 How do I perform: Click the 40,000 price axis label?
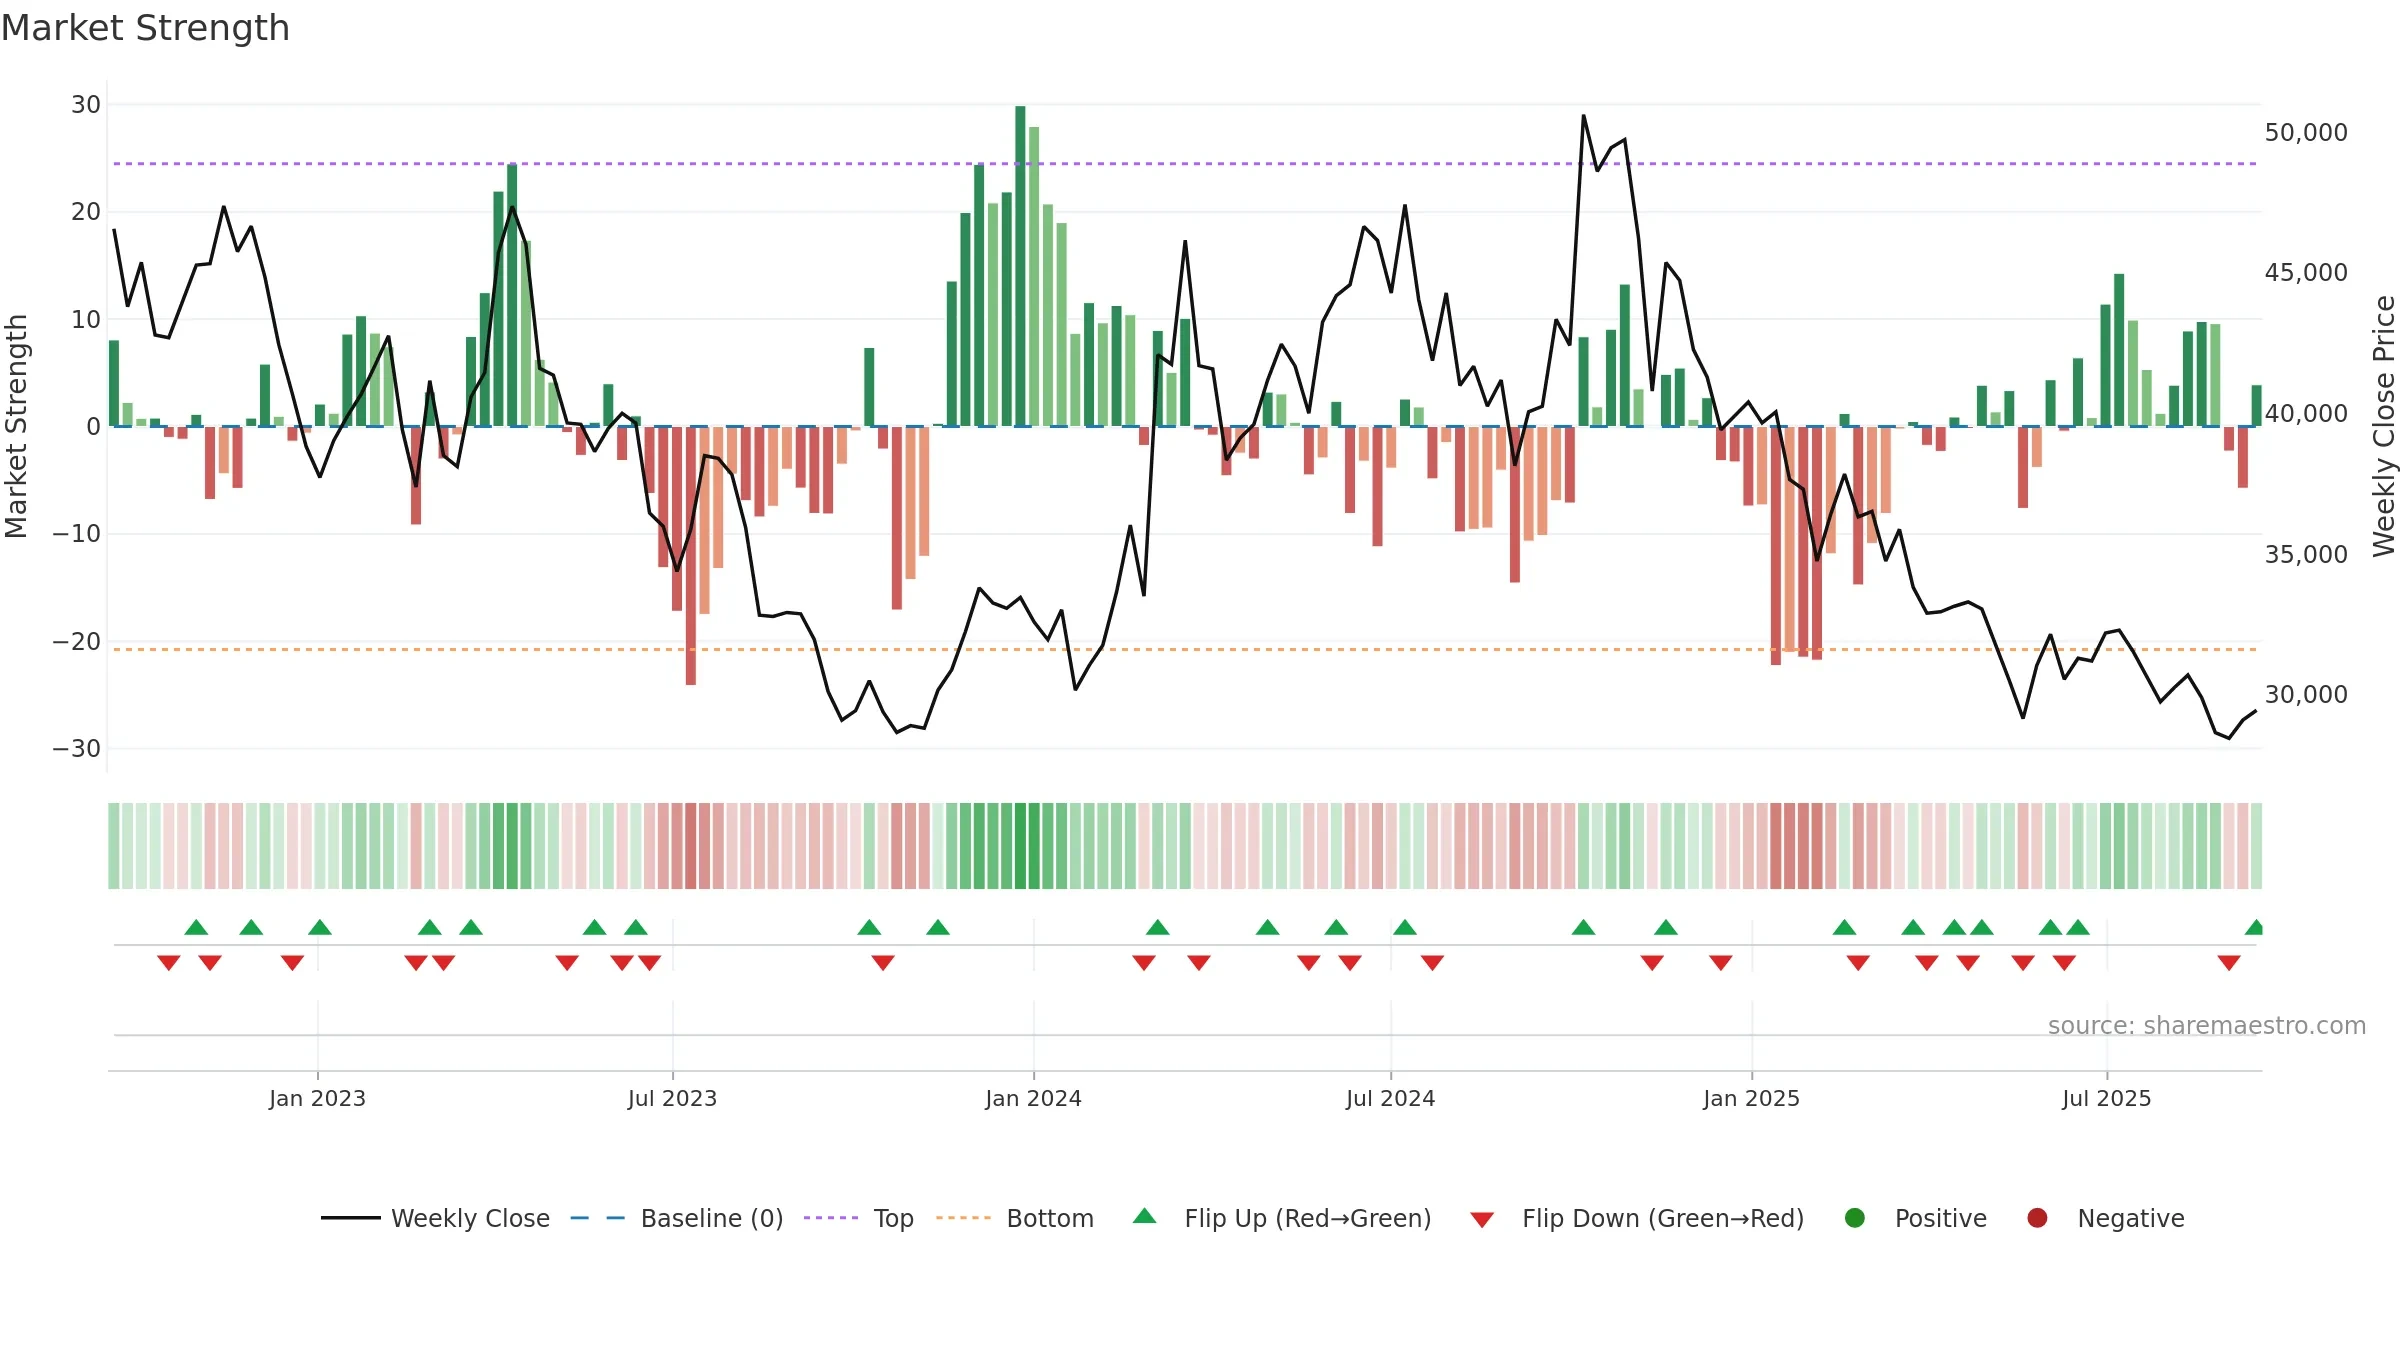(x=2306, y=414)
